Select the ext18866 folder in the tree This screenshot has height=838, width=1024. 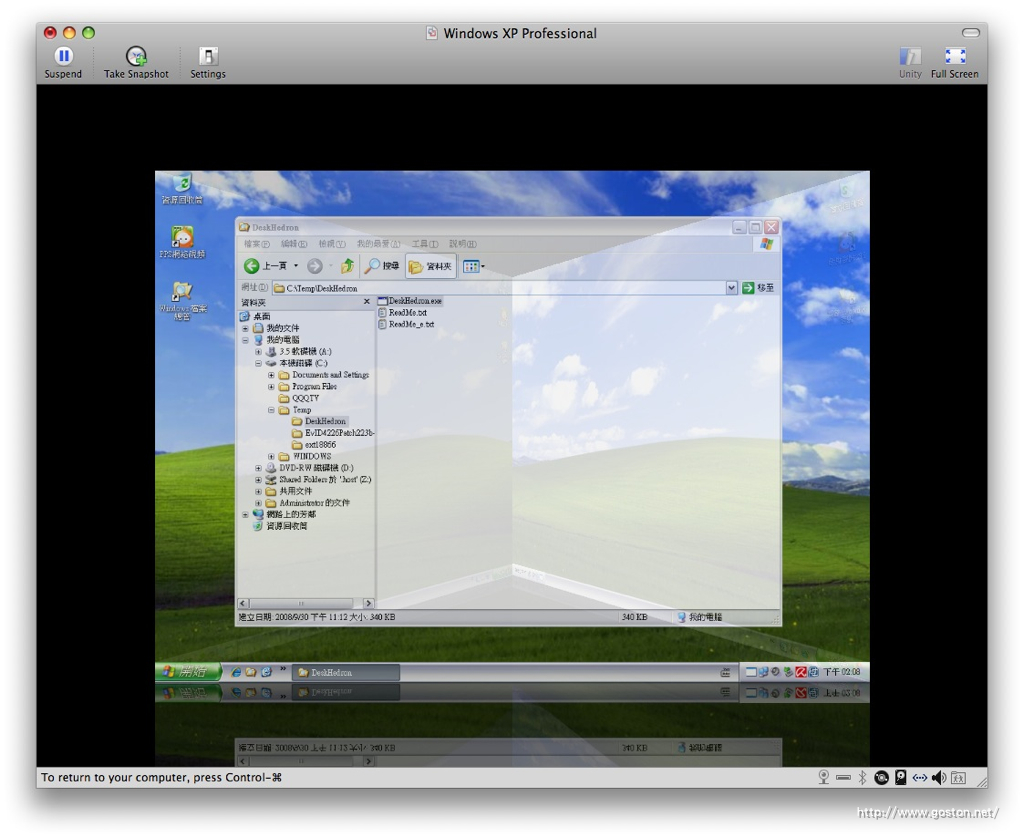[x=314, y=445]
